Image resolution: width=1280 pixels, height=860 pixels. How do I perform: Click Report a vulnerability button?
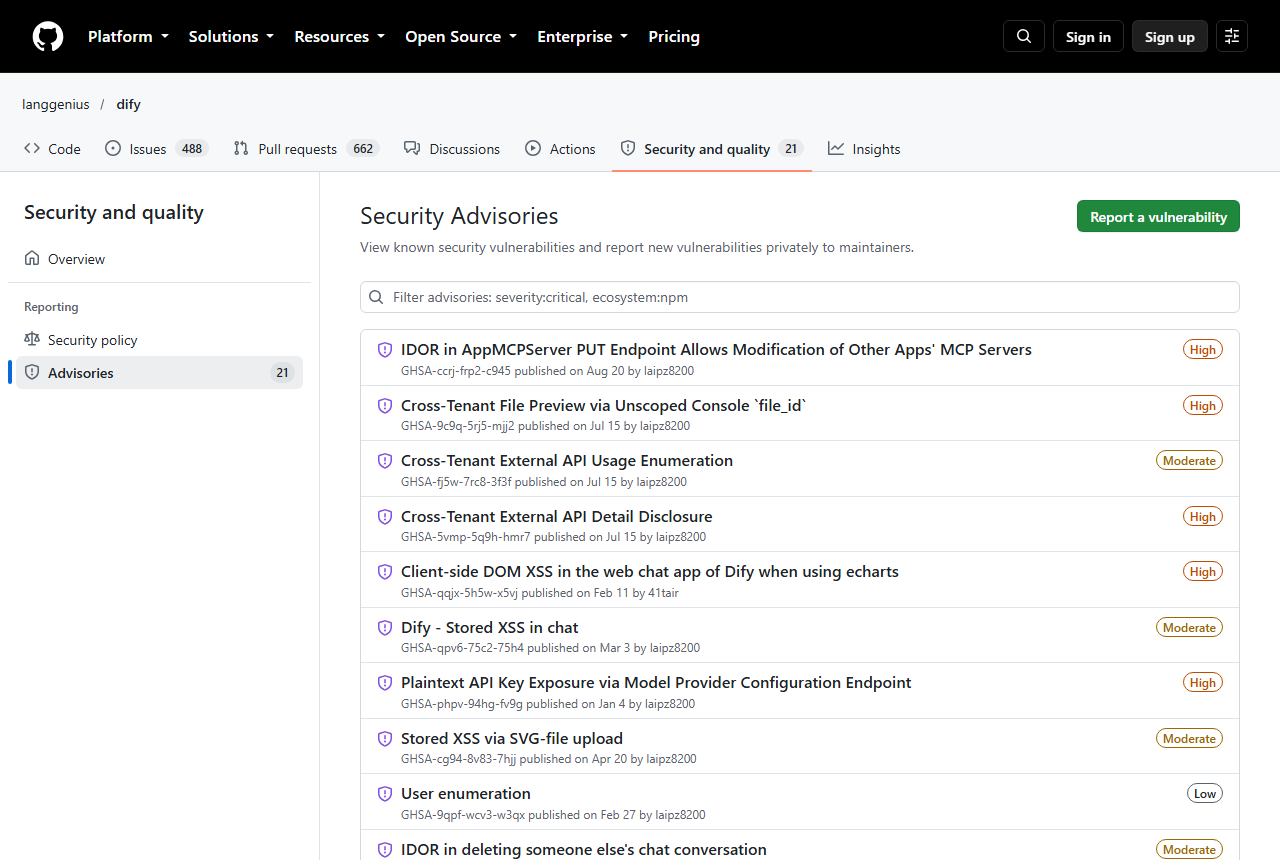pyautogui.click(x=1158, y=217)
